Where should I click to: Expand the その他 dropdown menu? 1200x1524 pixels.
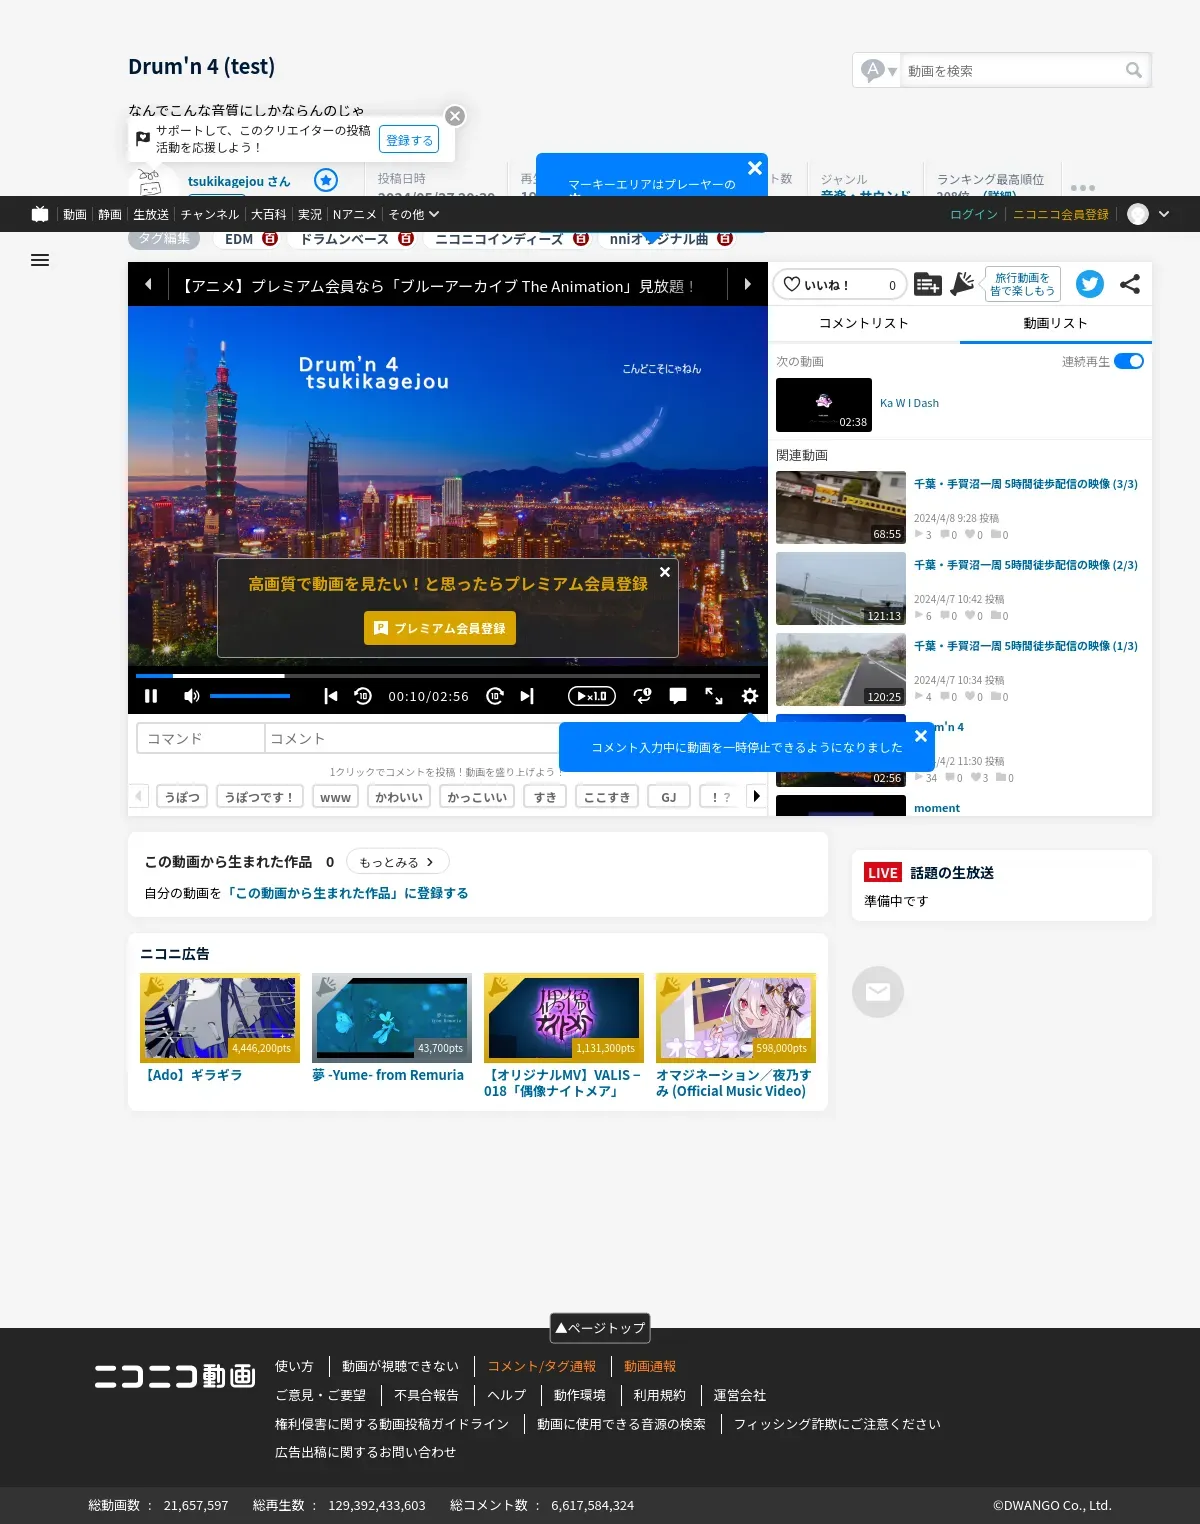click(x=414, y=214)
